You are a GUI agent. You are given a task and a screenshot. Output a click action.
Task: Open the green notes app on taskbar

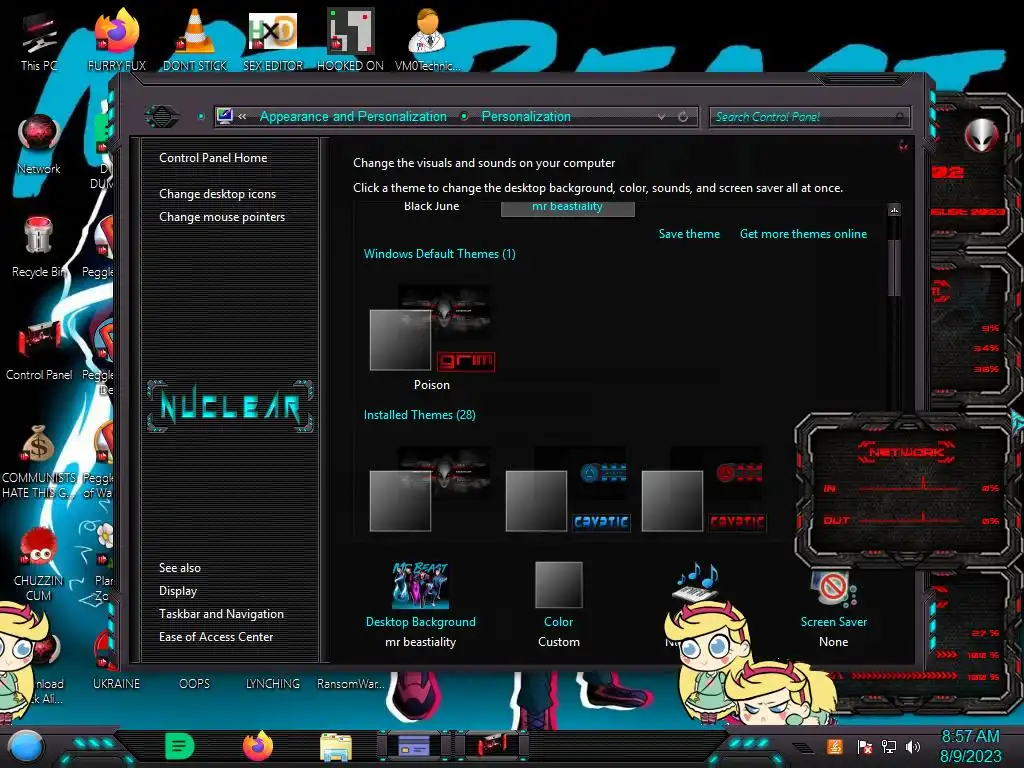[180, 746]
